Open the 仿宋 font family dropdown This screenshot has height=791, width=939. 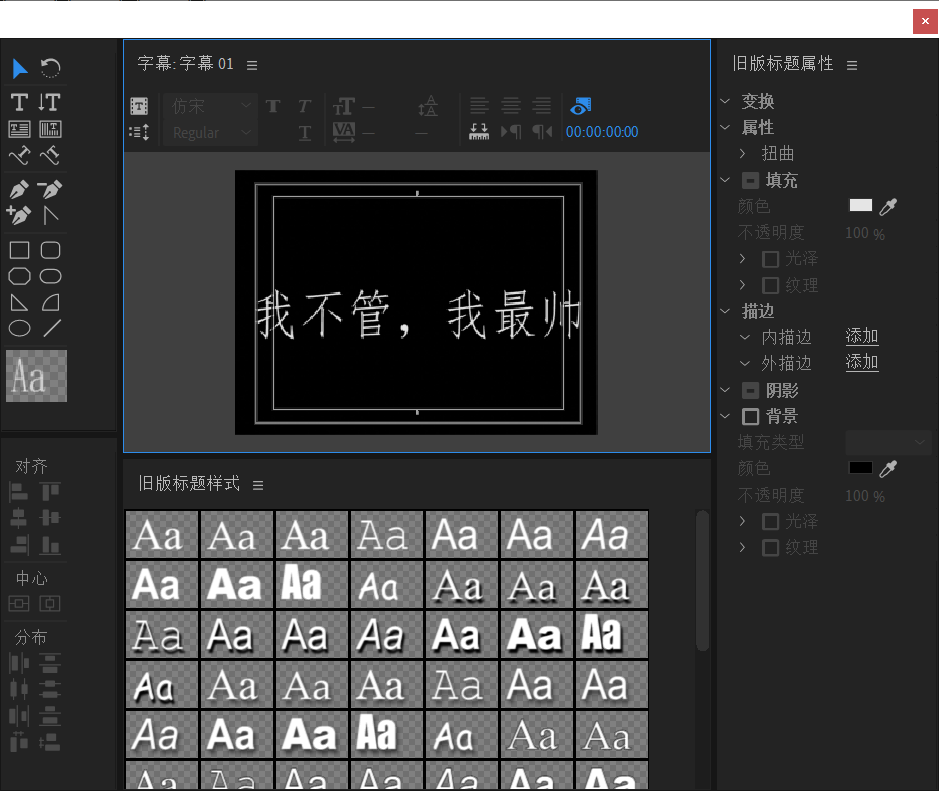tap(210, 106)
